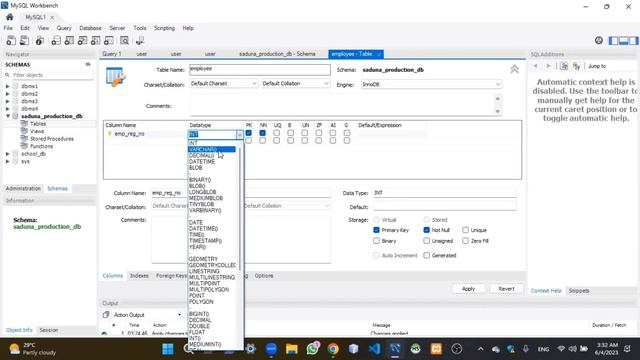The image size is (640, 360).
Task: Open the Action Output dropdown
Action: point(179,315)
